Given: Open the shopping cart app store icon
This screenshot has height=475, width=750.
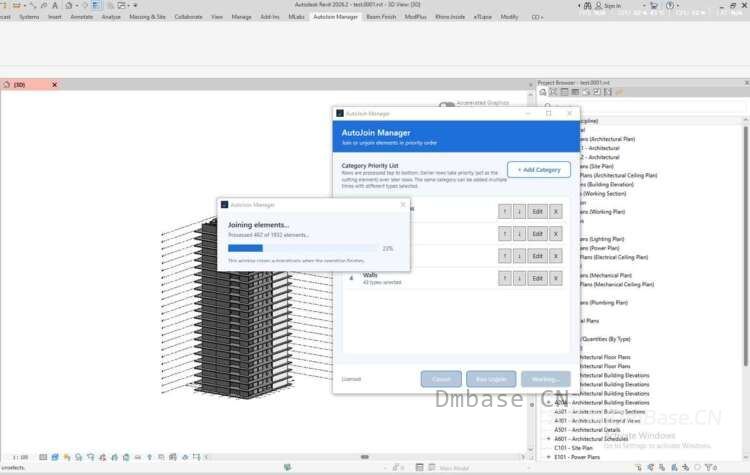Looking at the screenshot, I should coord(653,5).
